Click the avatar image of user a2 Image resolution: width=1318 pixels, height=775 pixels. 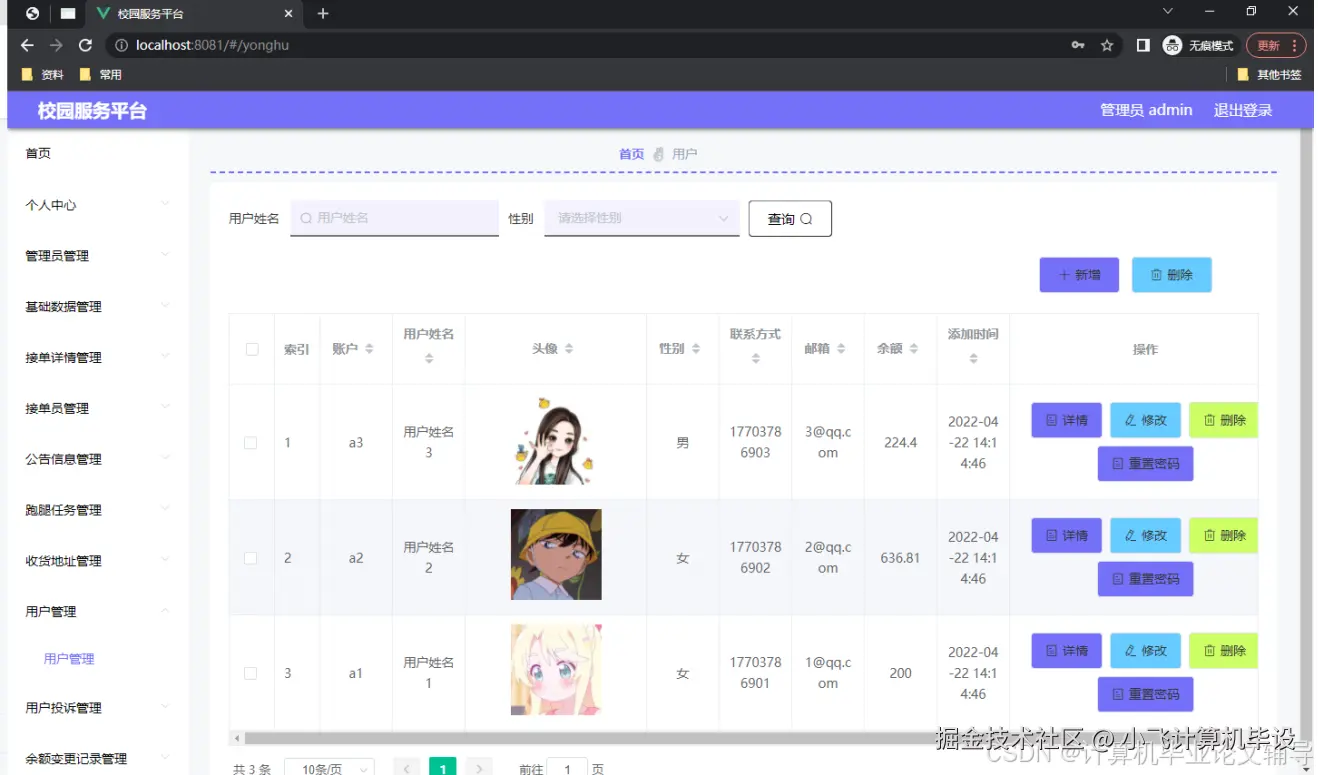click(x=556, y=555)
